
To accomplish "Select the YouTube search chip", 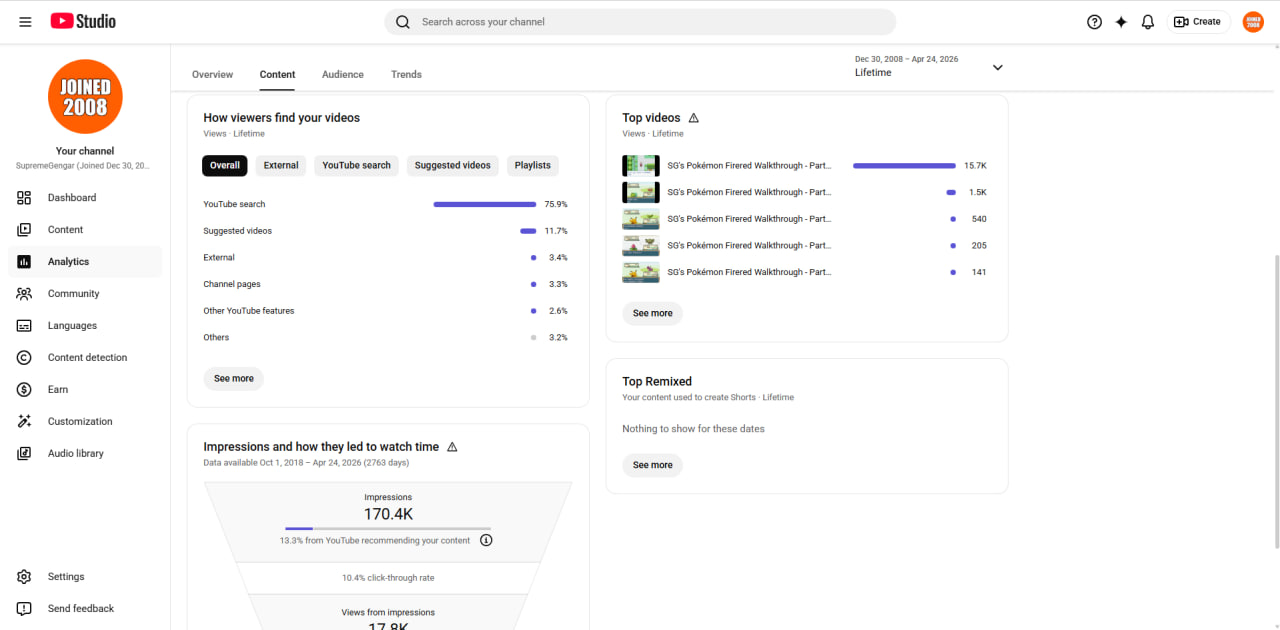I will pos(356,166).
